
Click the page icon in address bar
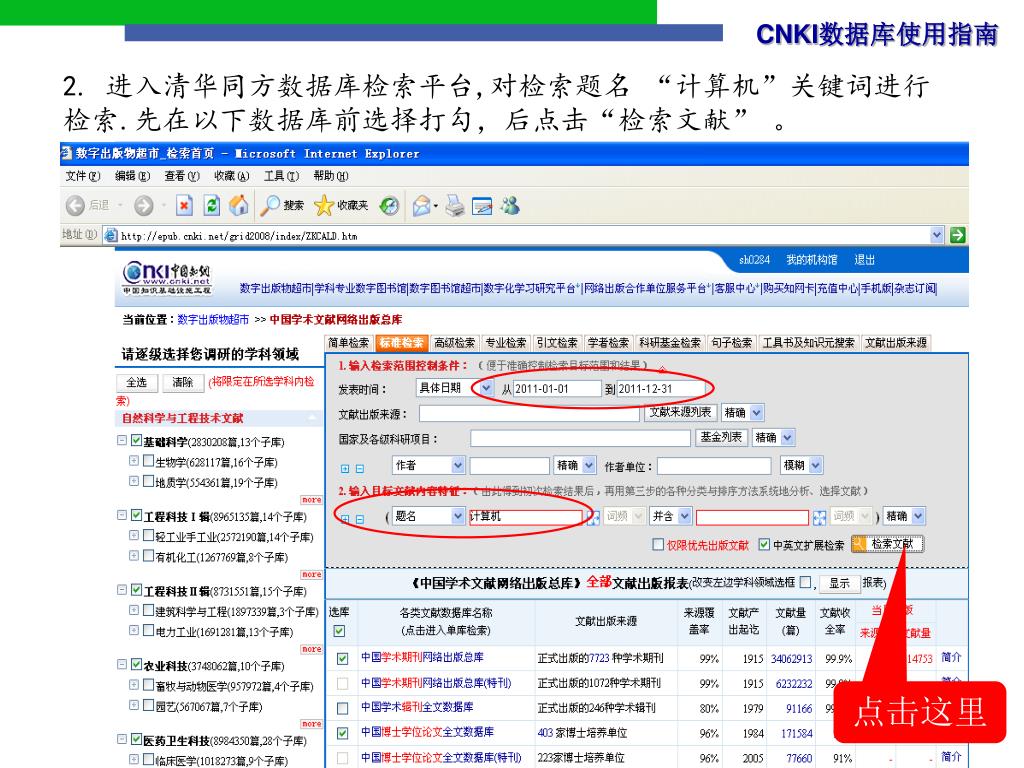(x=111, y=235)
